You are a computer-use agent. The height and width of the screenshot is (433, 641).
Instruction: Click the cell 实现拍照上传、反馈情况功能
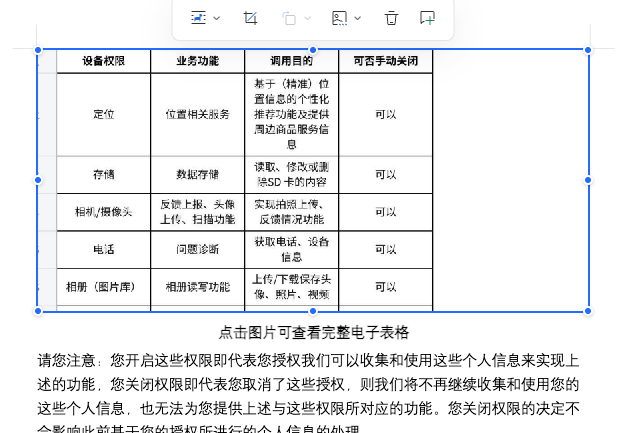pyautogui.click(x=291, y=212)
